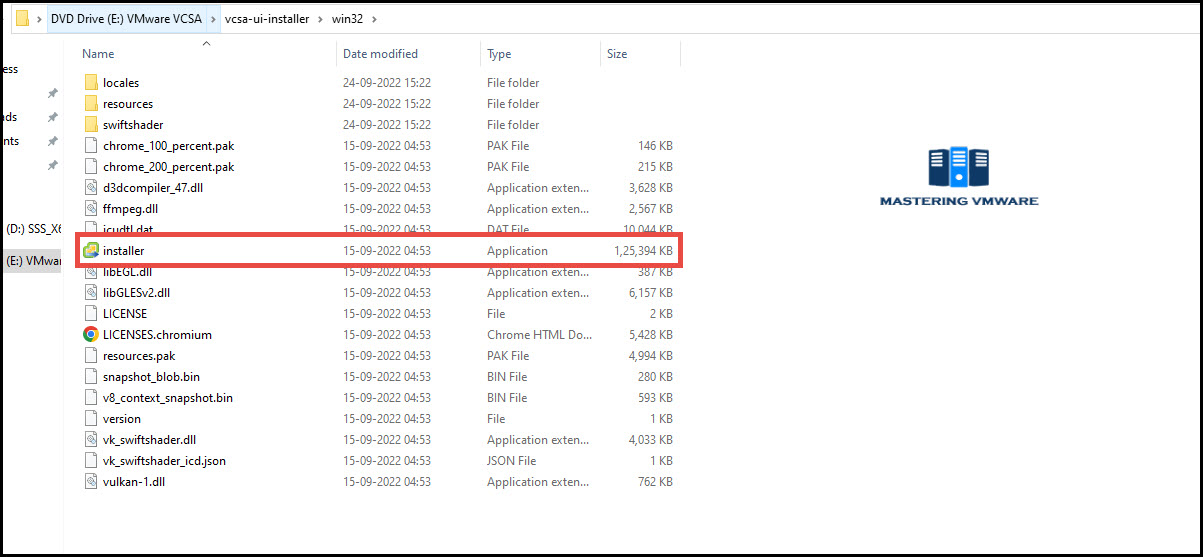Open the locales folder icon
The image size is (1203, 557).
pyautogui.click(x=91, y=83)
